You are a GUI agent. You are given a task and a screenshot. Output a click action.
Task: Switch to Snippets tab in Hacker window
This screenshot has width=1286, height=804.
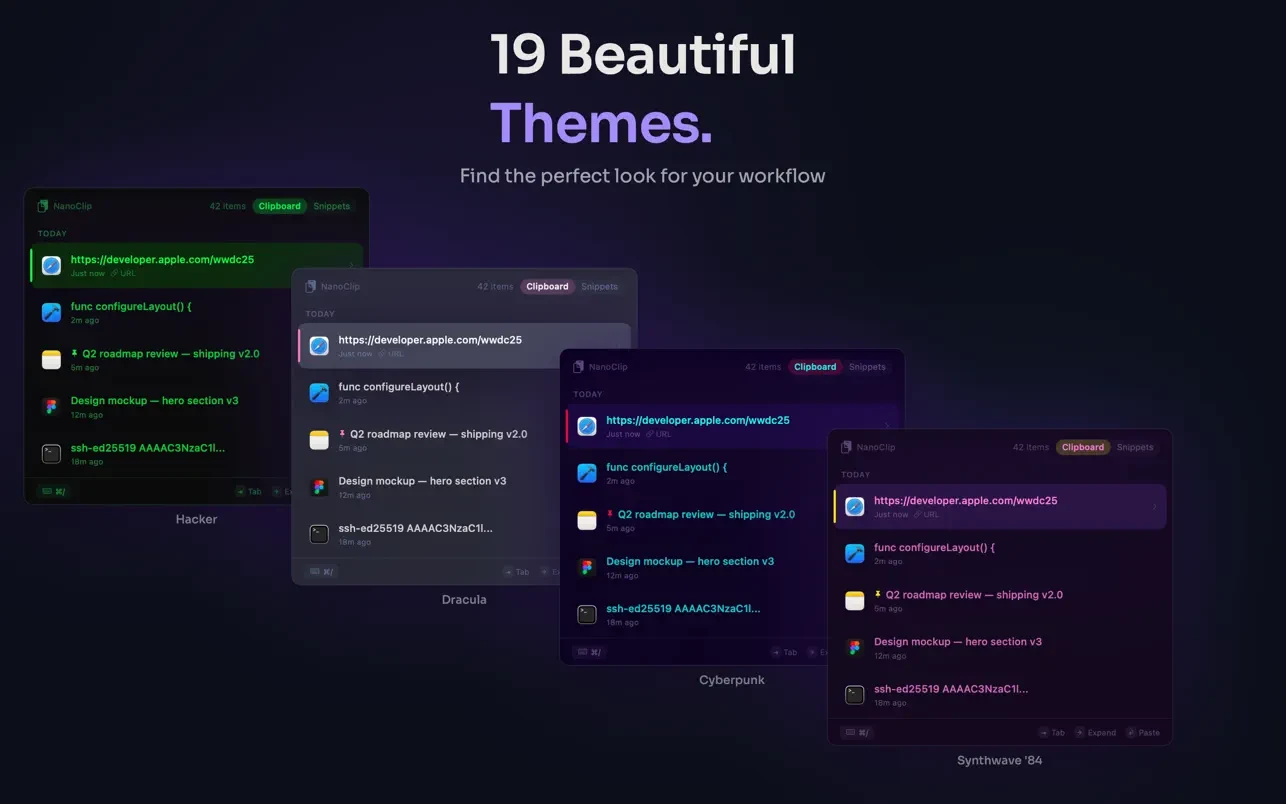(x=332, y=206)
